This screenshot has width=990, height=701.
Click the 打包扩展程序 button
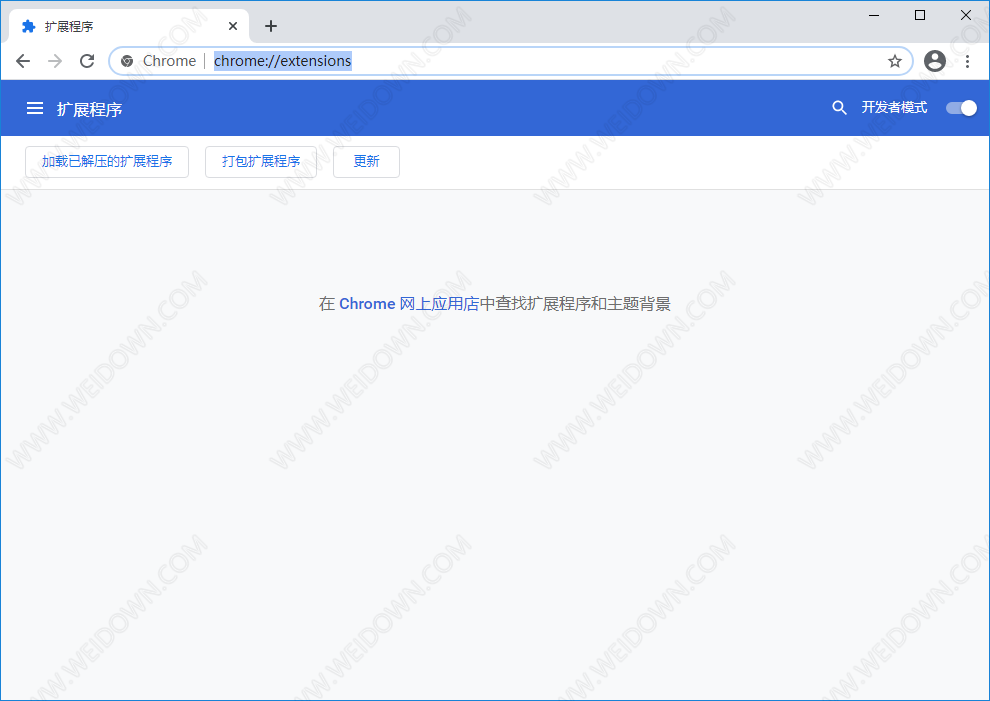click(x=261, y=162)
